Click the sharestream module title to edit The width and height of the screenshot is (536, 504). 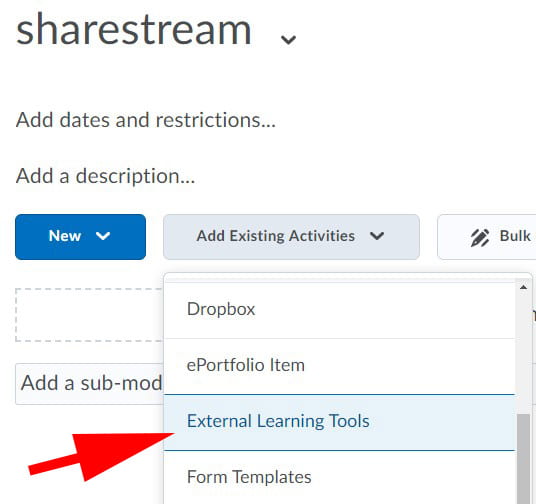pyautogui.click(x=134, y=29)
